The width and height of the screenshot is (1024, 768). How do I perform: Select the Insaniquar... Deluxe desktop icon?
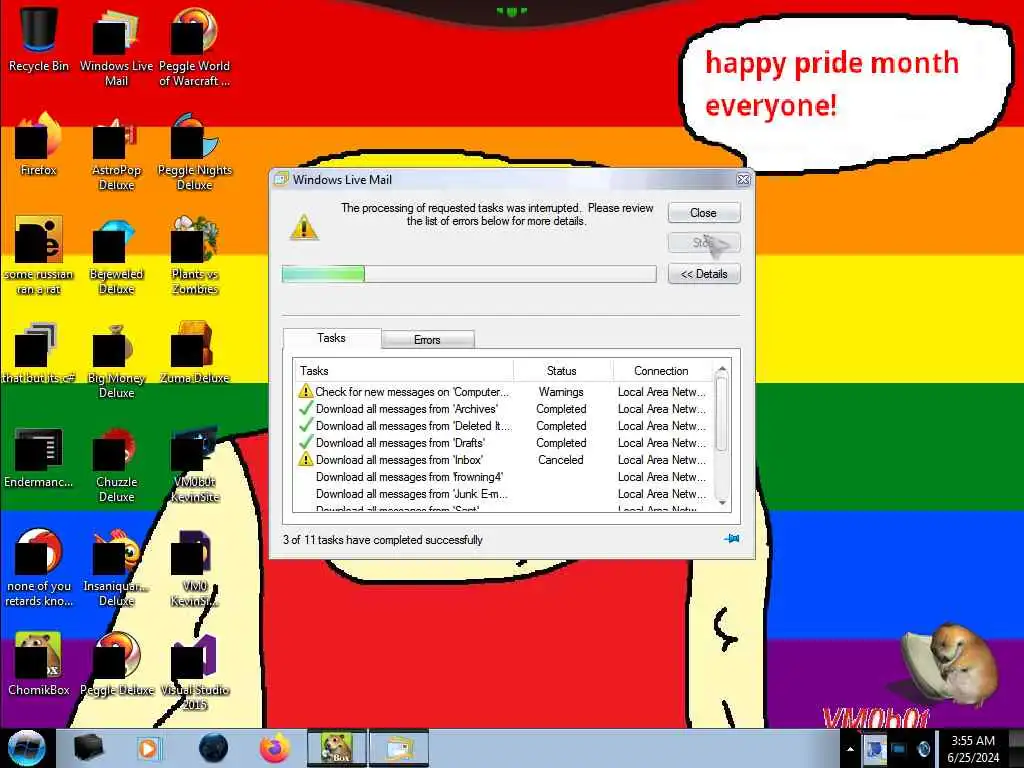click(116, 567)
